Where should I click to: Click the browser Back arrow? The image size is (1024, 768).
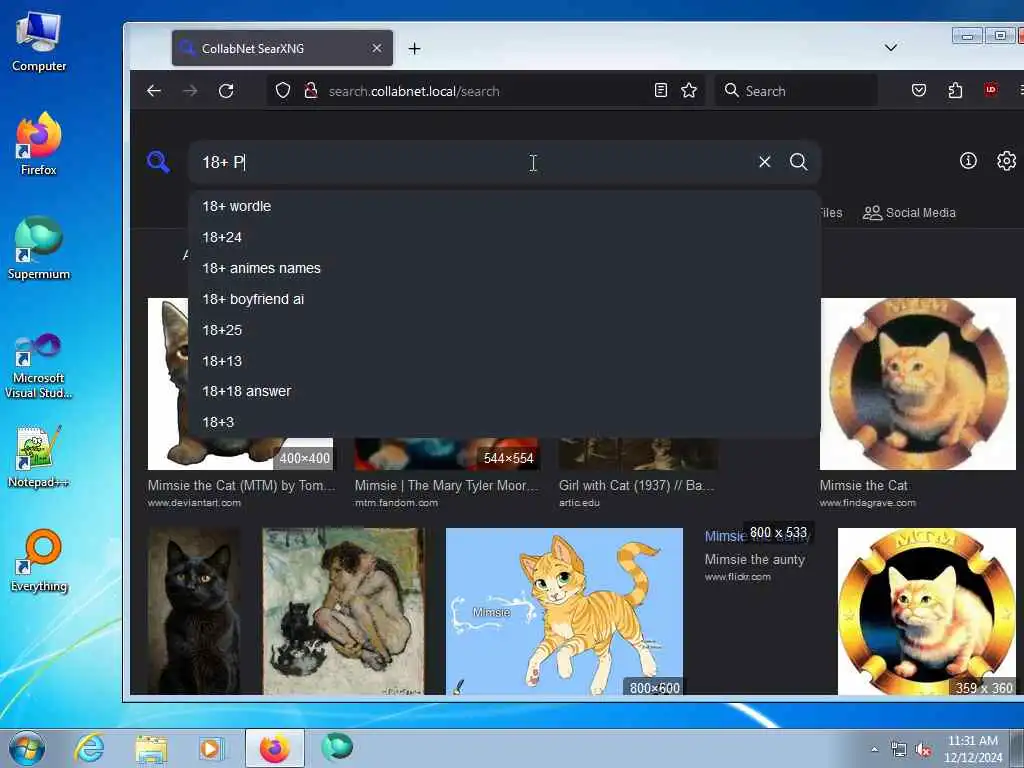coord(154,91)
